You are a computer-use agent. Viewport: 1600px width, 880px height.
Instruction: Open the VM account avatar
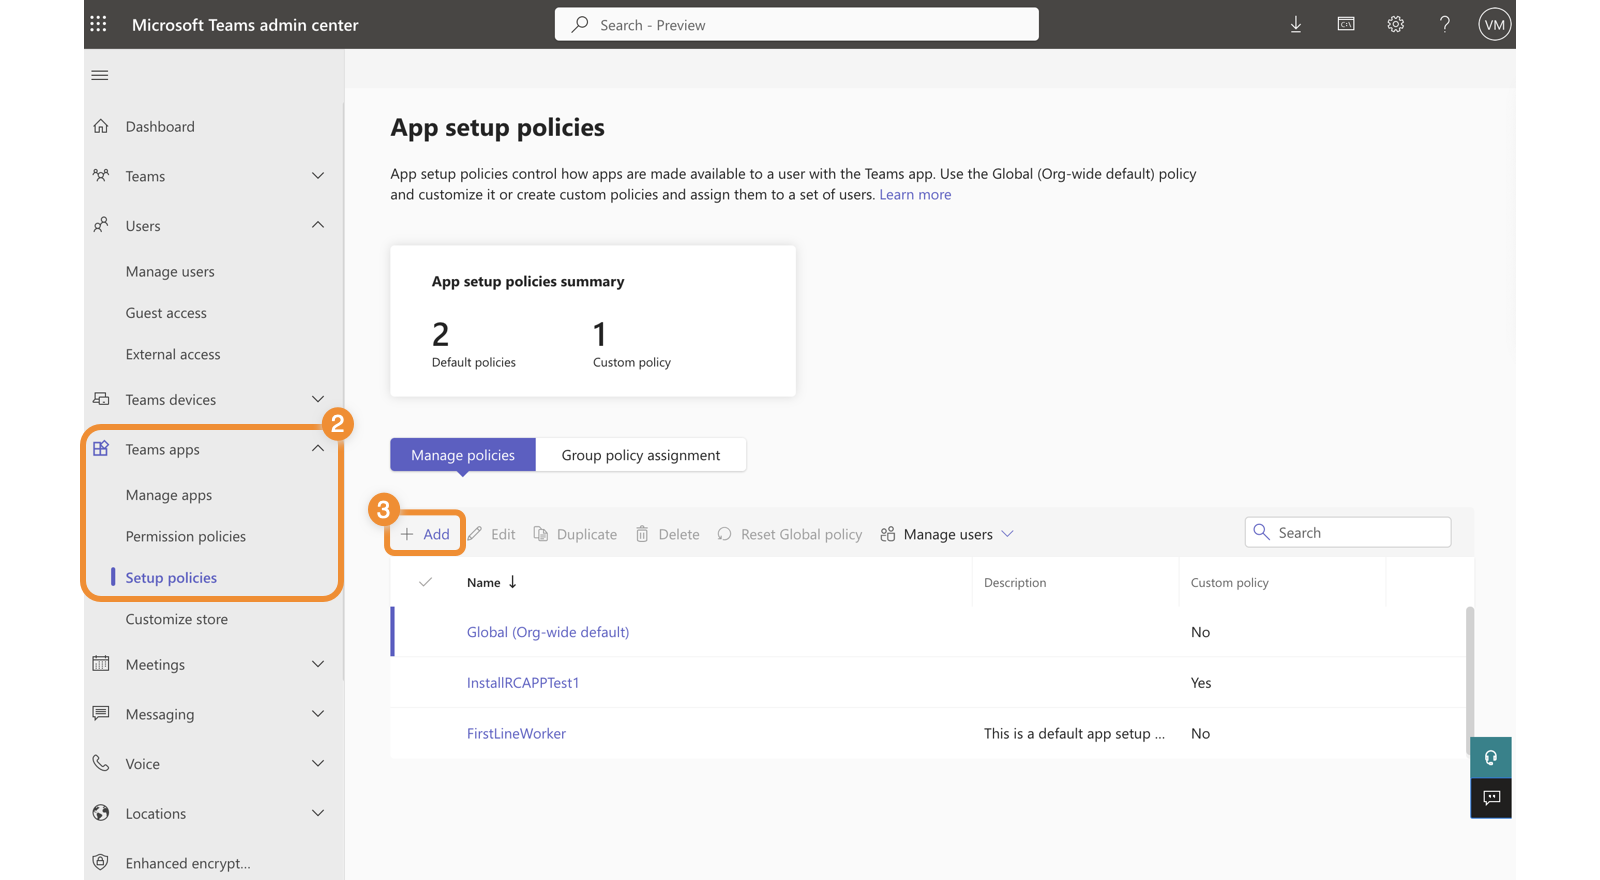point(1494,24)
